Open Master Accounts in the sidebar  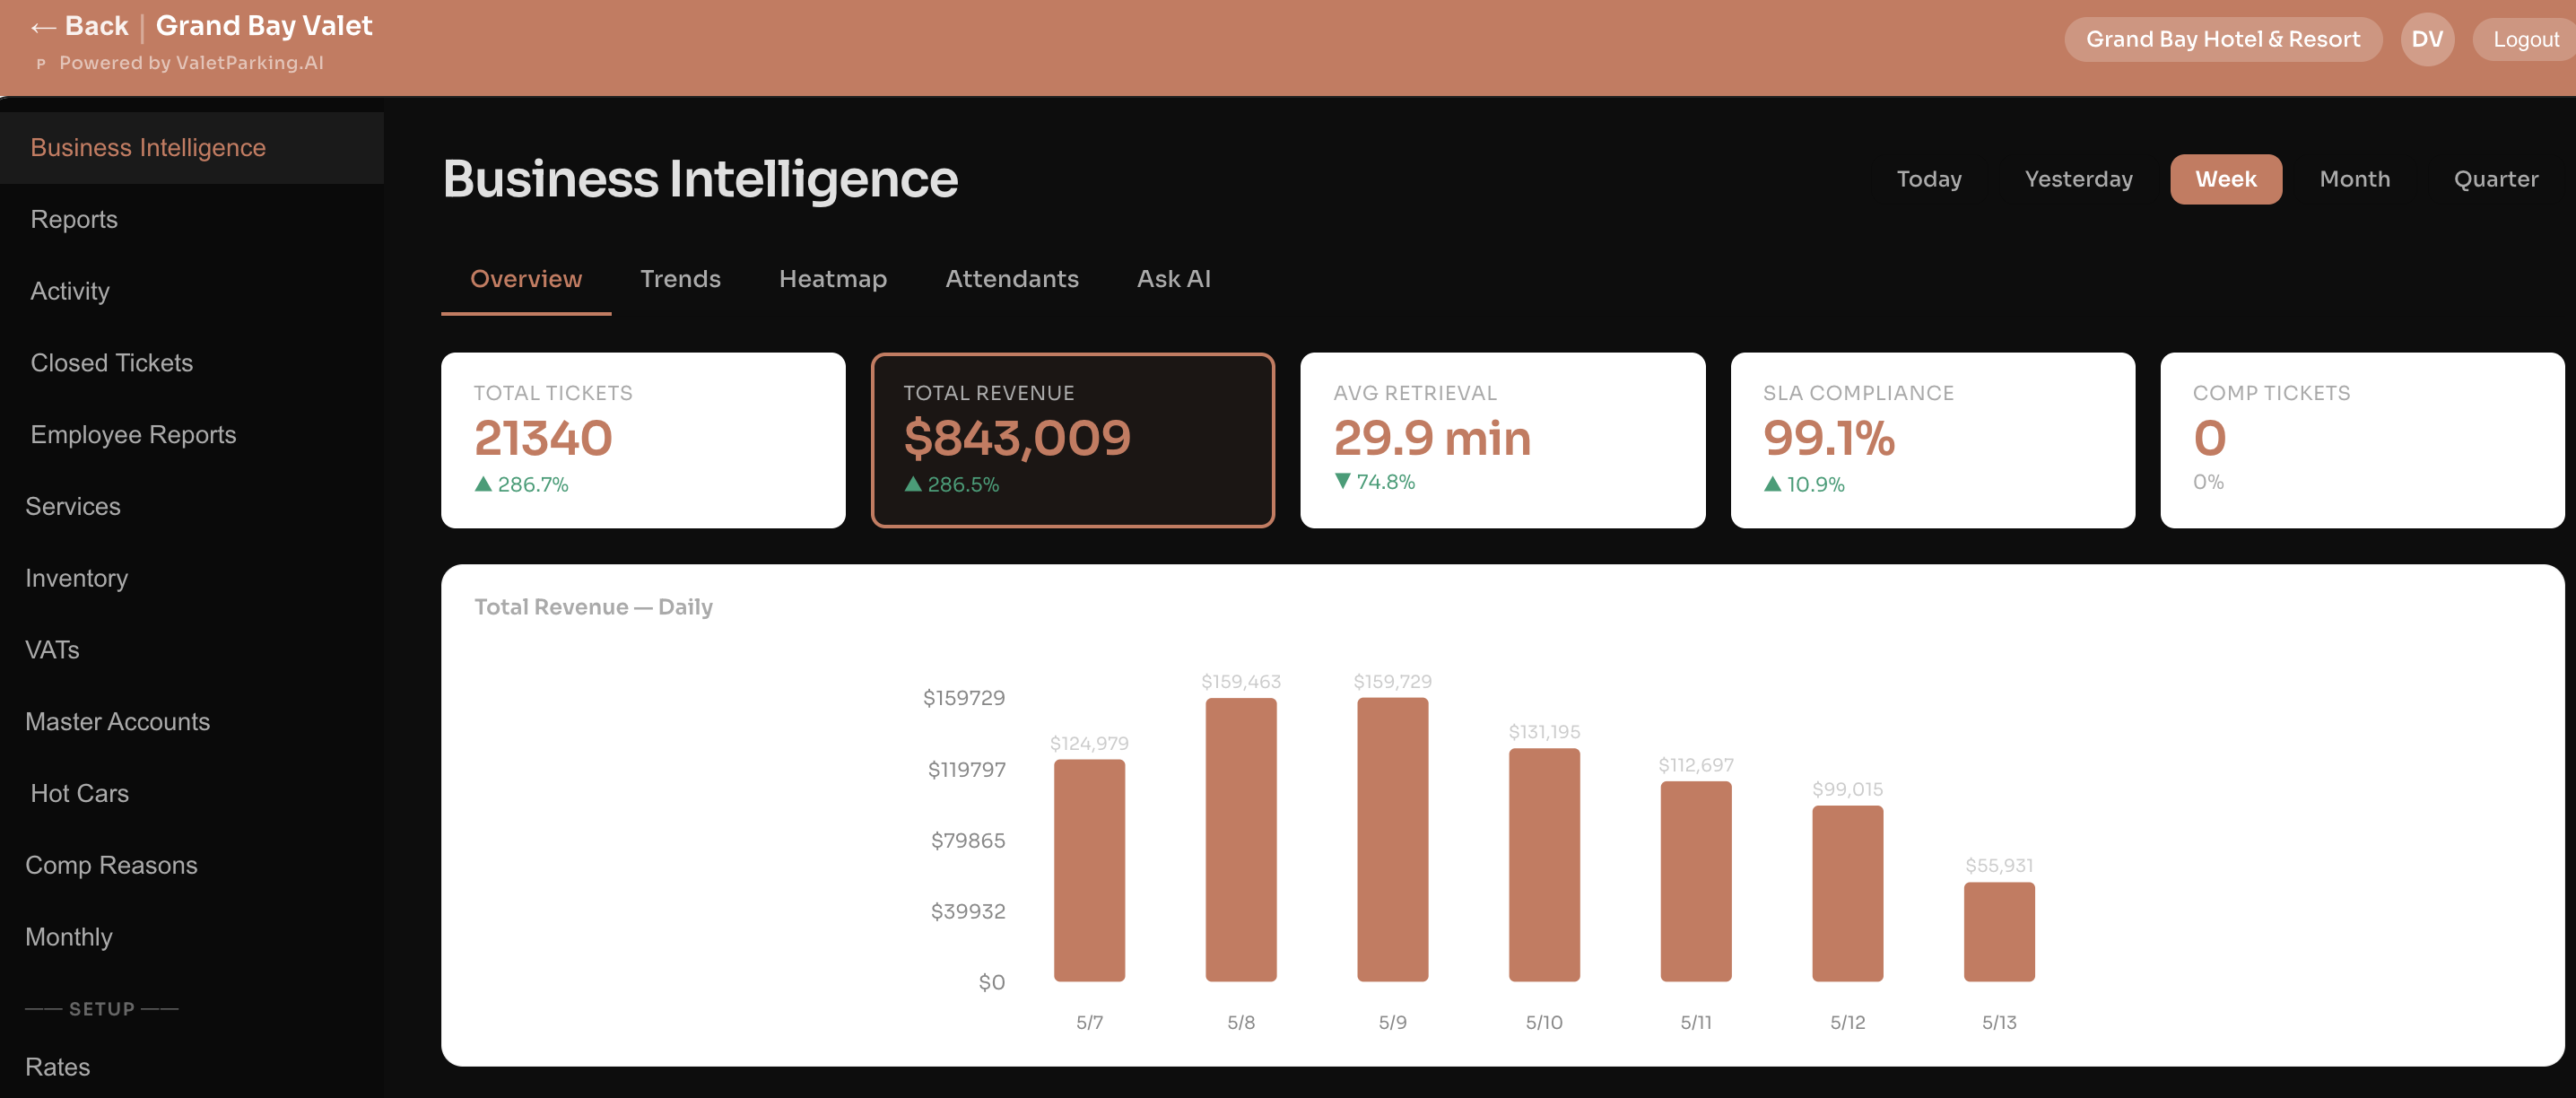coord(192,722)
